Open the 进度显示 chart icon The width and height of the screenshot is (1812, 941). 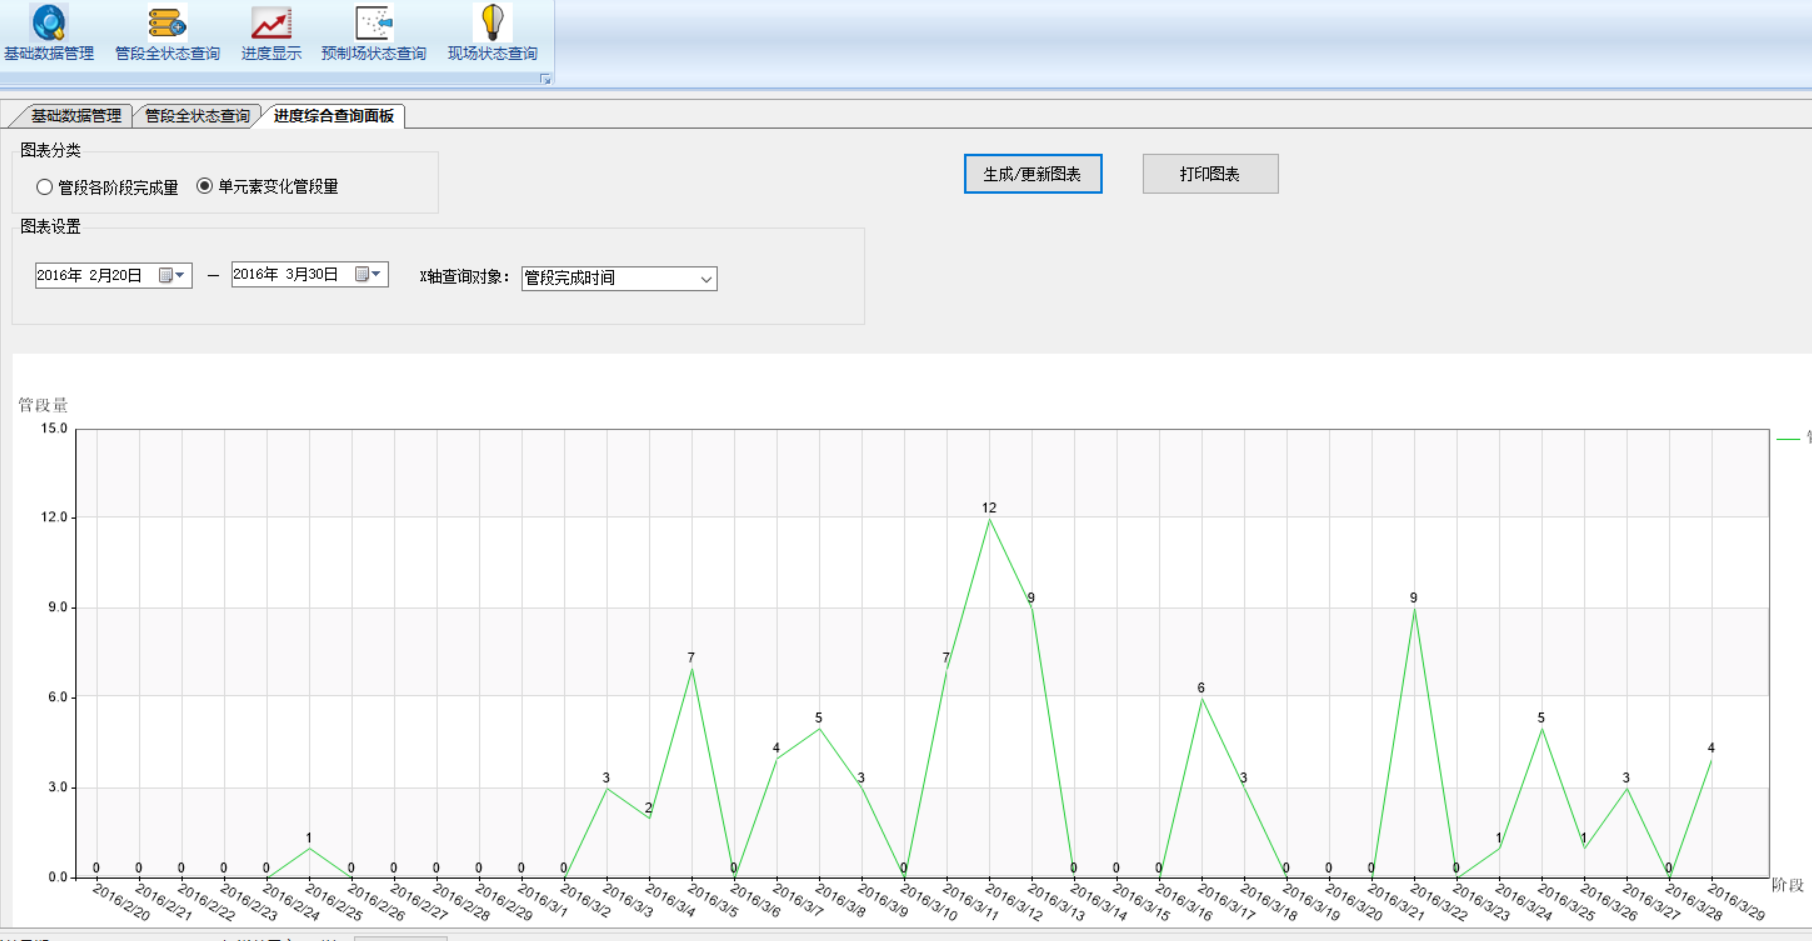(271, 33)
